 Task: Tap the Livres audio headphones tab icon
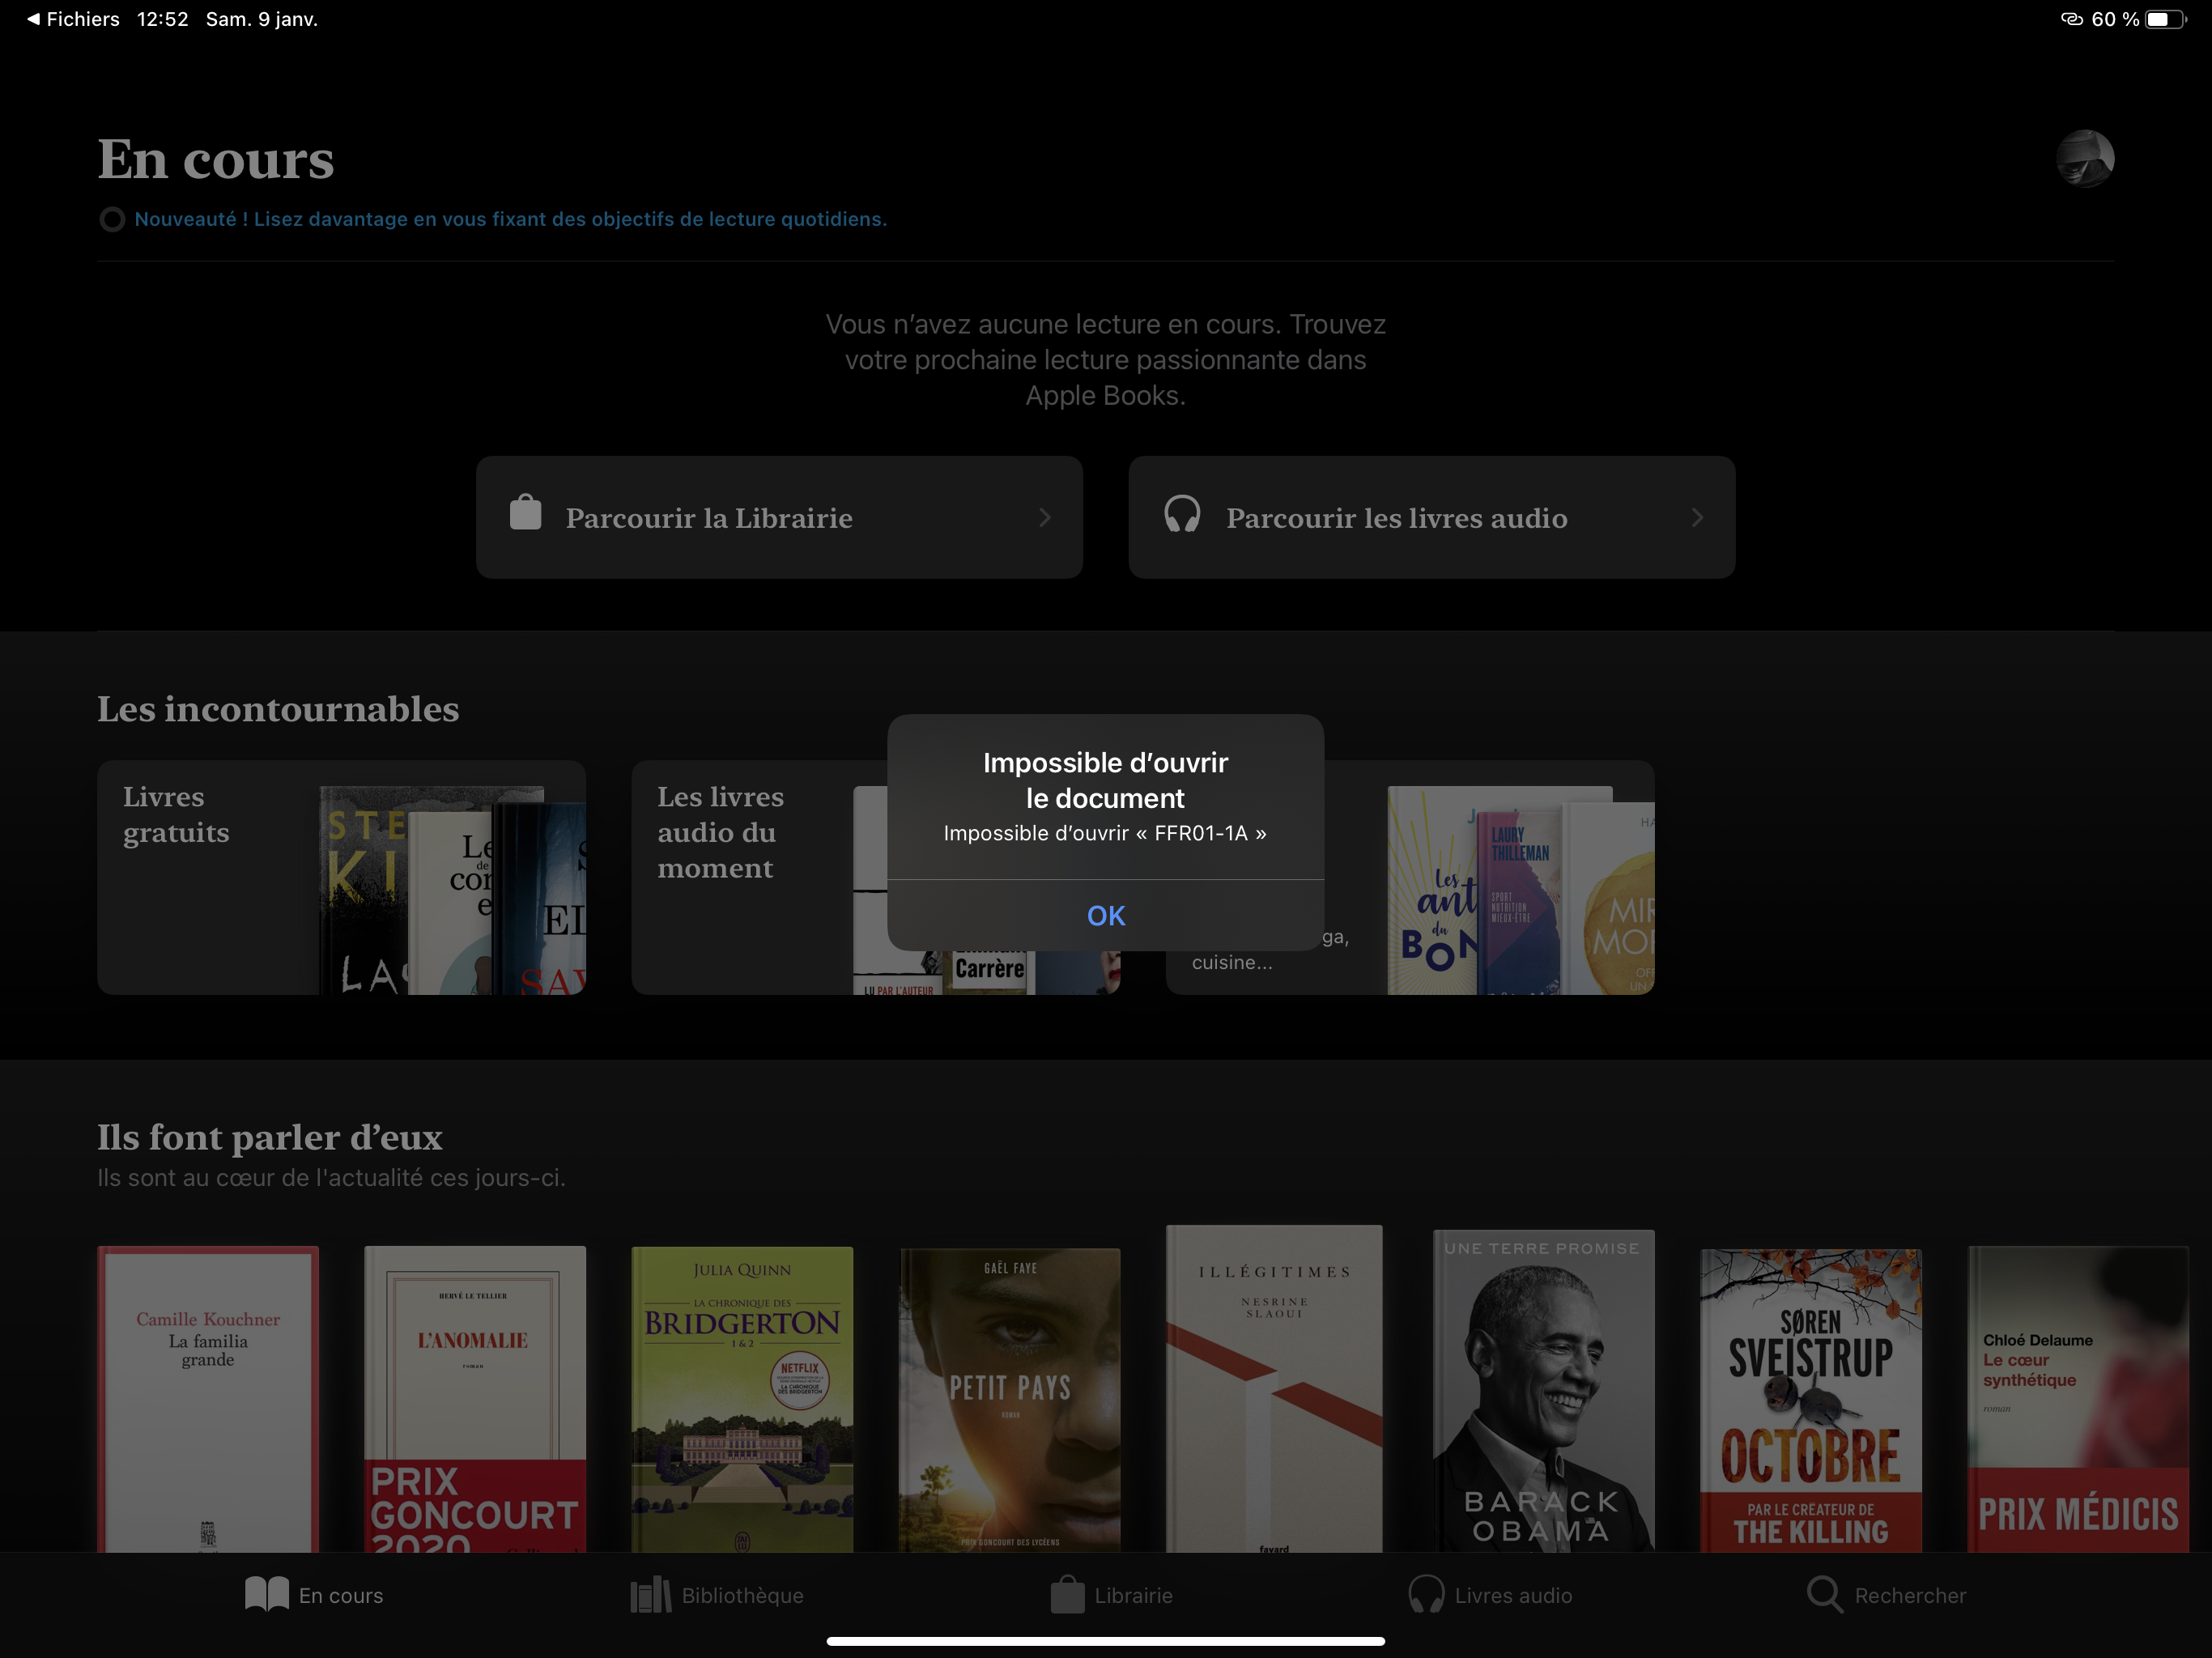[1425, 1594]
